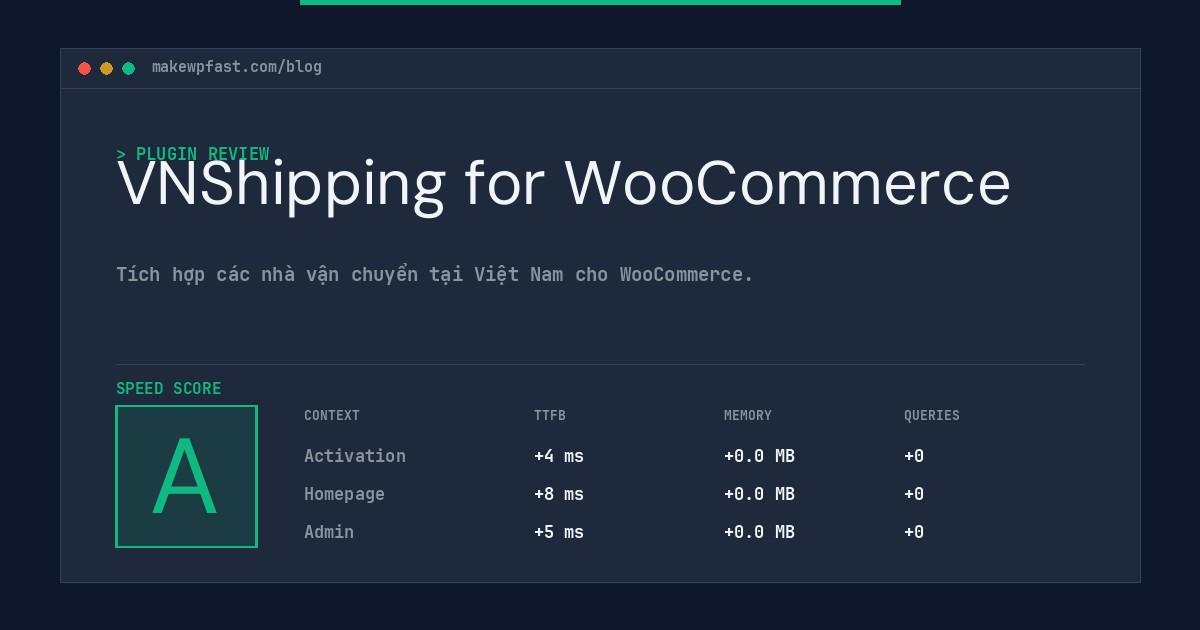Image resolution: width=1200 pixels, height=630 pixels.
Task: Click the +5 ms TTFB value
Action: [x=559, y=532]
